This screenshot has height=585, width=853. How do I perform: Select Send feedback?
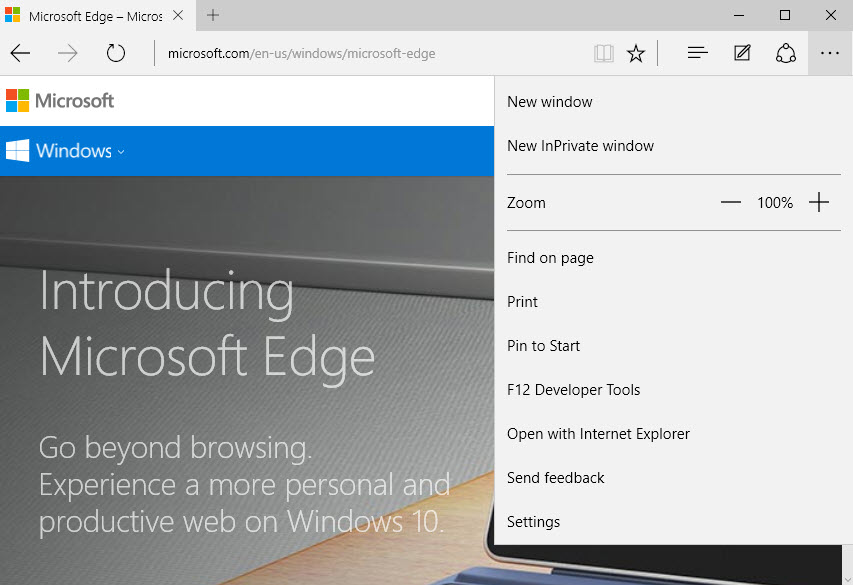(x=673, y=478)
